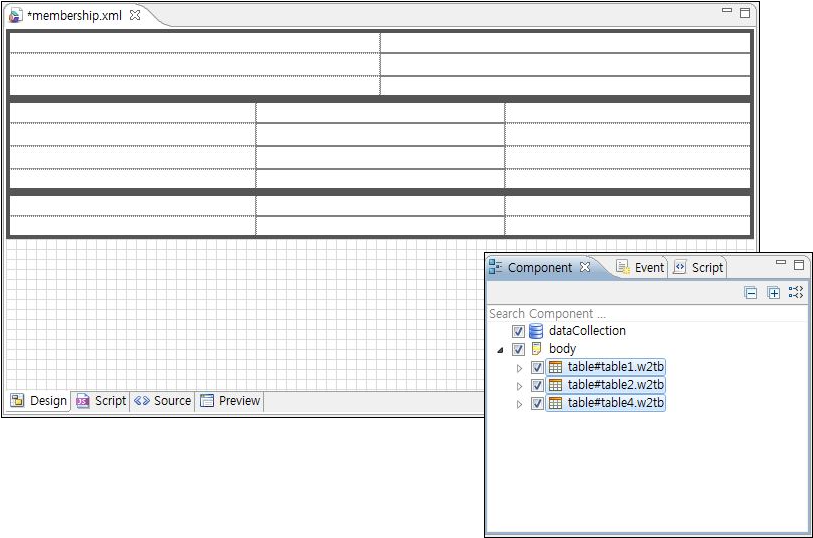Click the table icon beside table#table1.w2tb
Screen dimensions: 813x538
555,367
